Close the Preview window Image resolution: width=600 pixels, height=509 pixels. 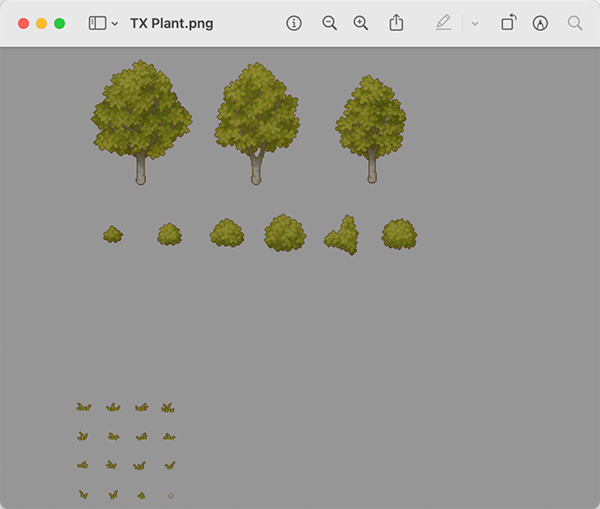(x=23, y=23)
